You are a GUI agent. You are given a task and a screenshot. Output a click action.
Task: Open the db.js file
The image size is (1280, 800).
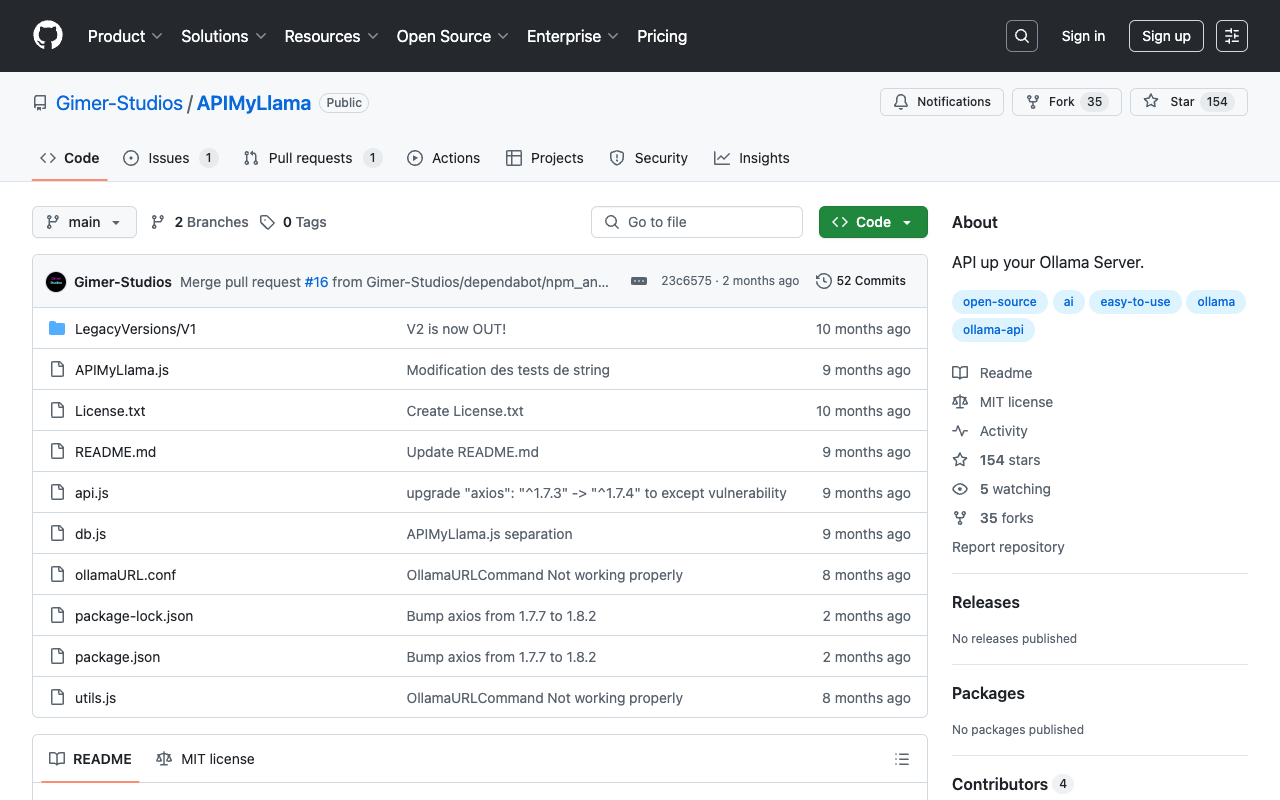point(90,534)
